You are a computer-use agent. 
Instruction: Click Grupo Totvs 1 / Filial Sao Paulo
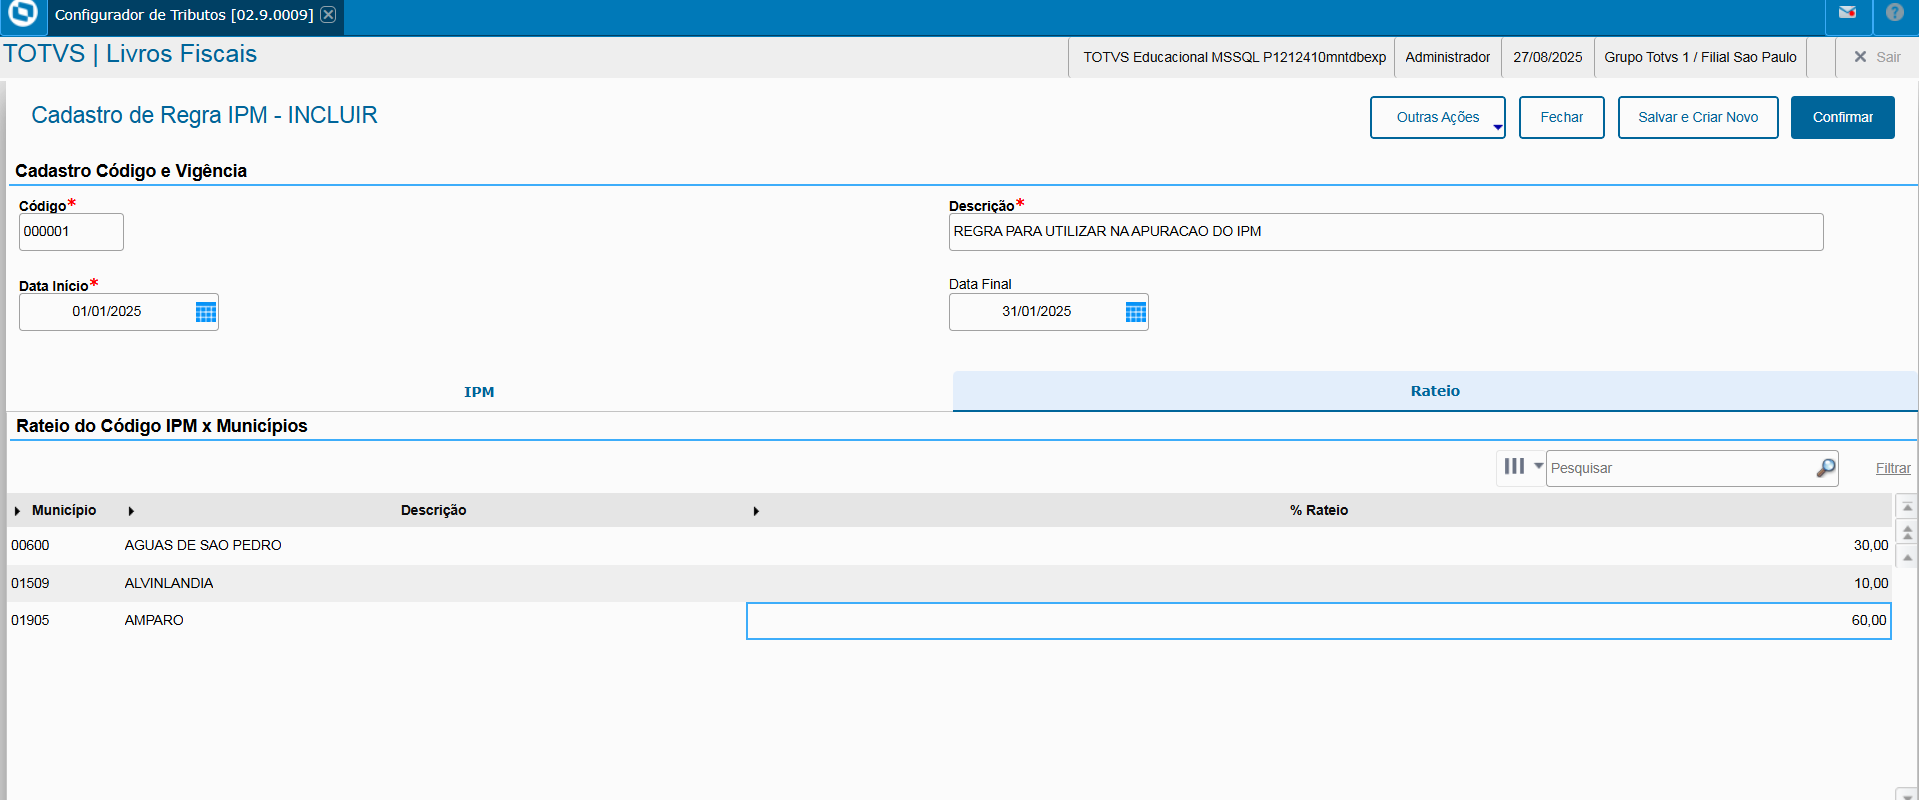1700,57
